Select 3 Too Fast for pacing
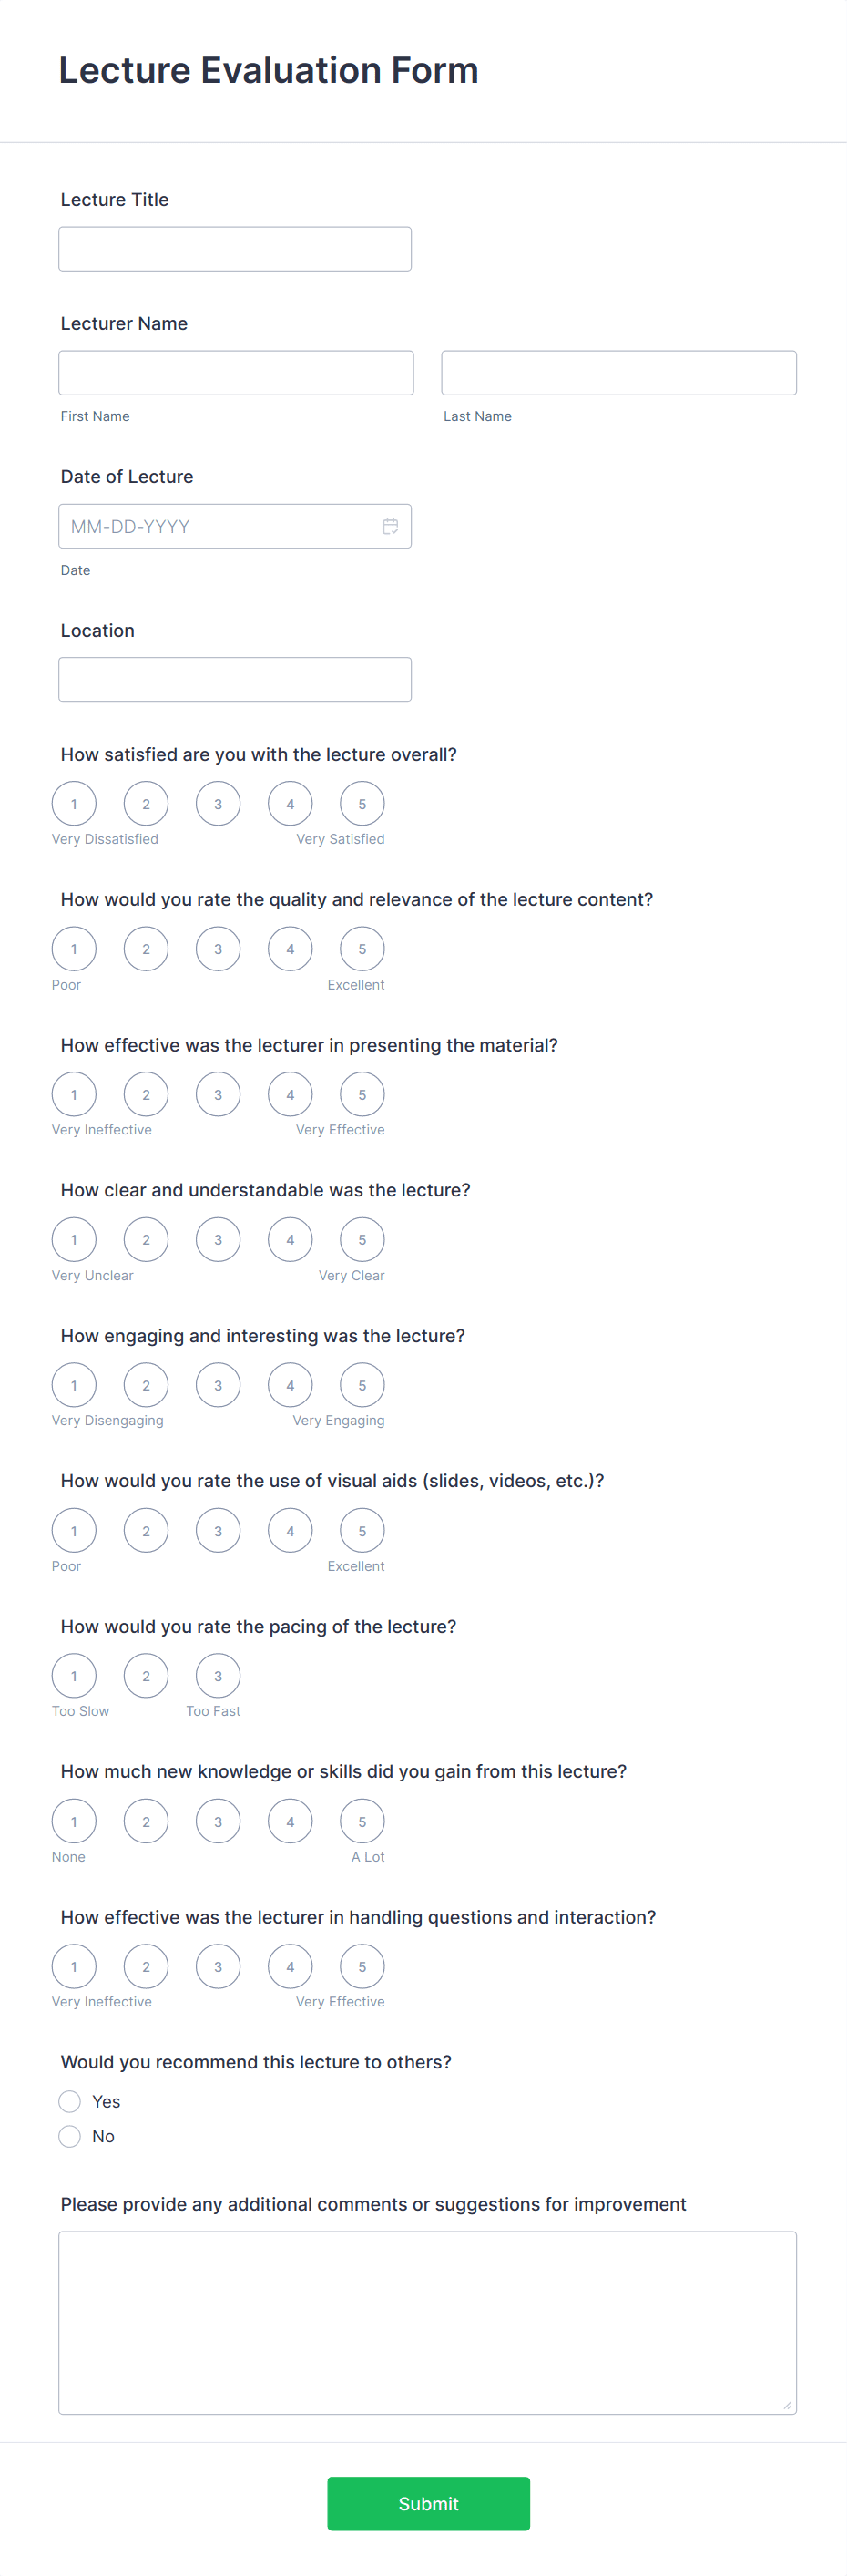Image resolution: width=847 pixels, height=2576 pixels. tap(217, 1675)
